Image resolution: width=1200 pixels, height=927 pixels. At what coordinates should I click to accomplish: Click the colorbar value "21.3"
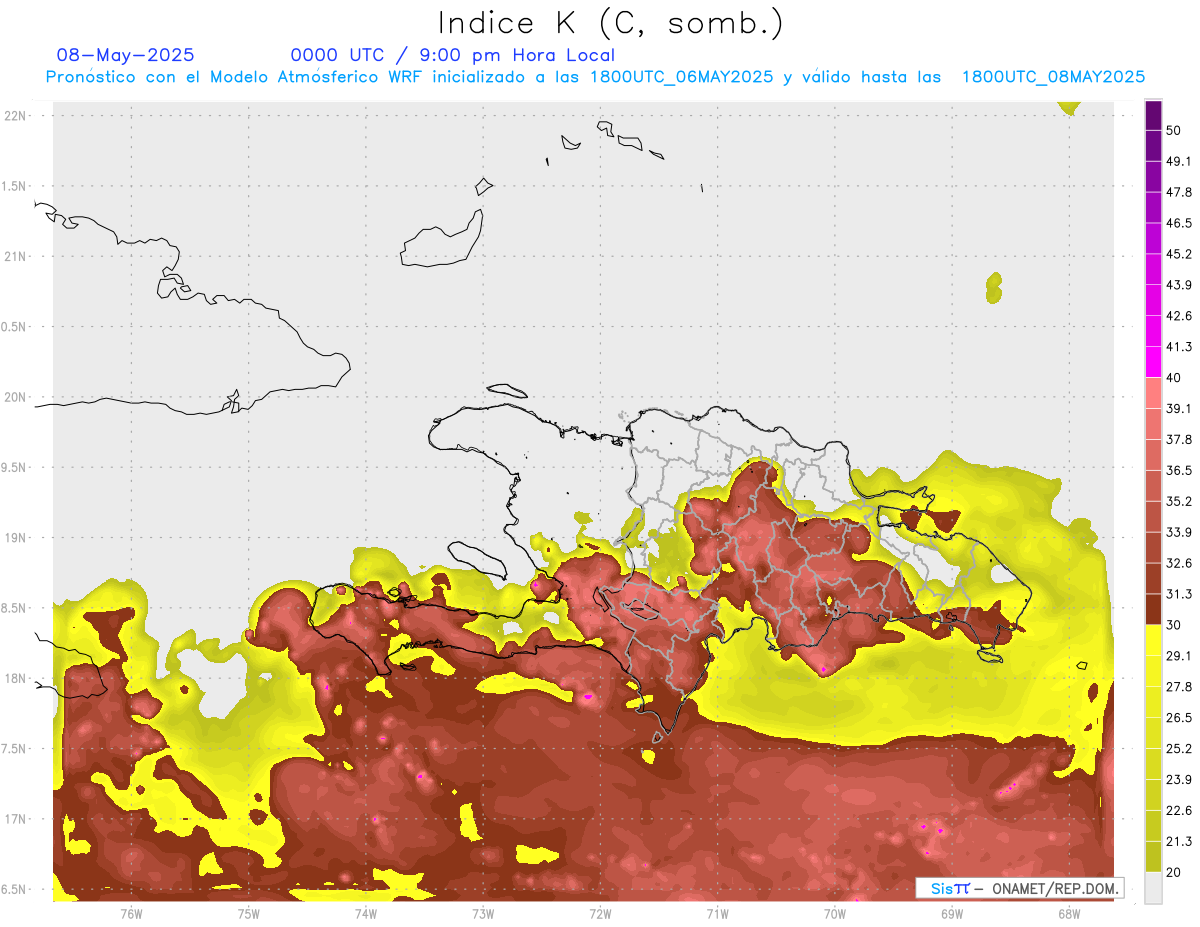coord(1178,842)
